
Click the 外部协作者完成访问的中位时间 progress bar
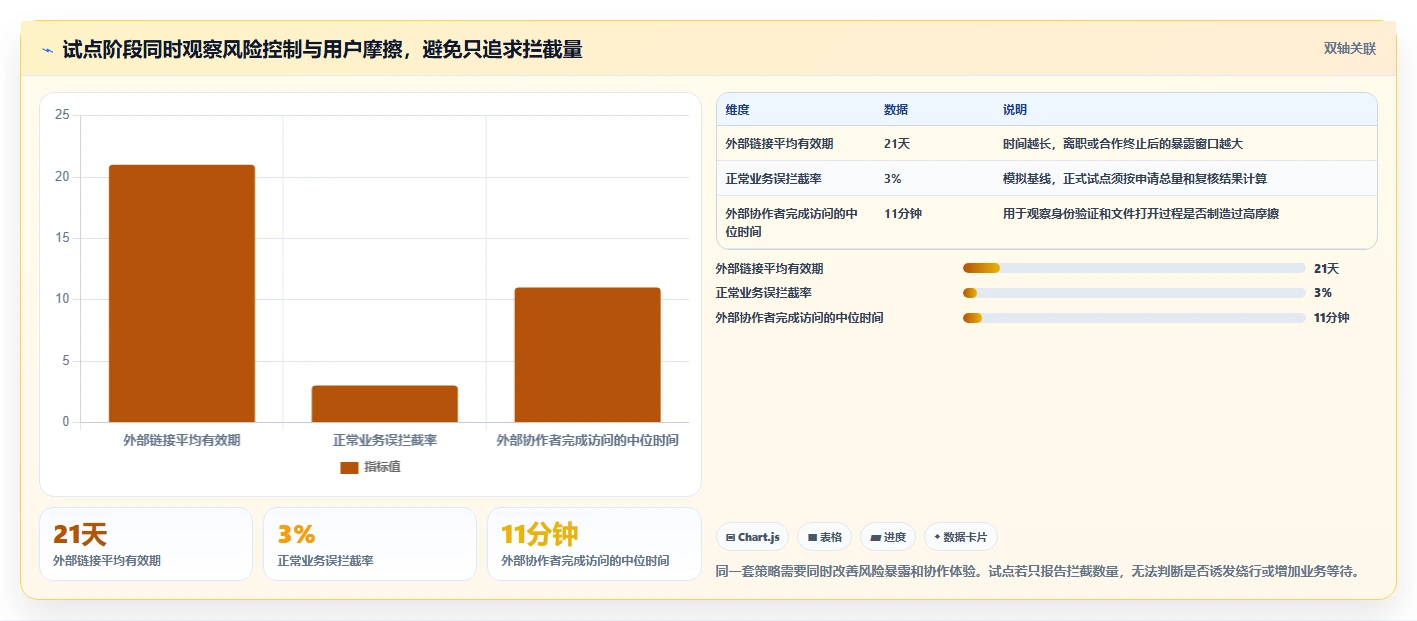click(x=1134, y=318)
